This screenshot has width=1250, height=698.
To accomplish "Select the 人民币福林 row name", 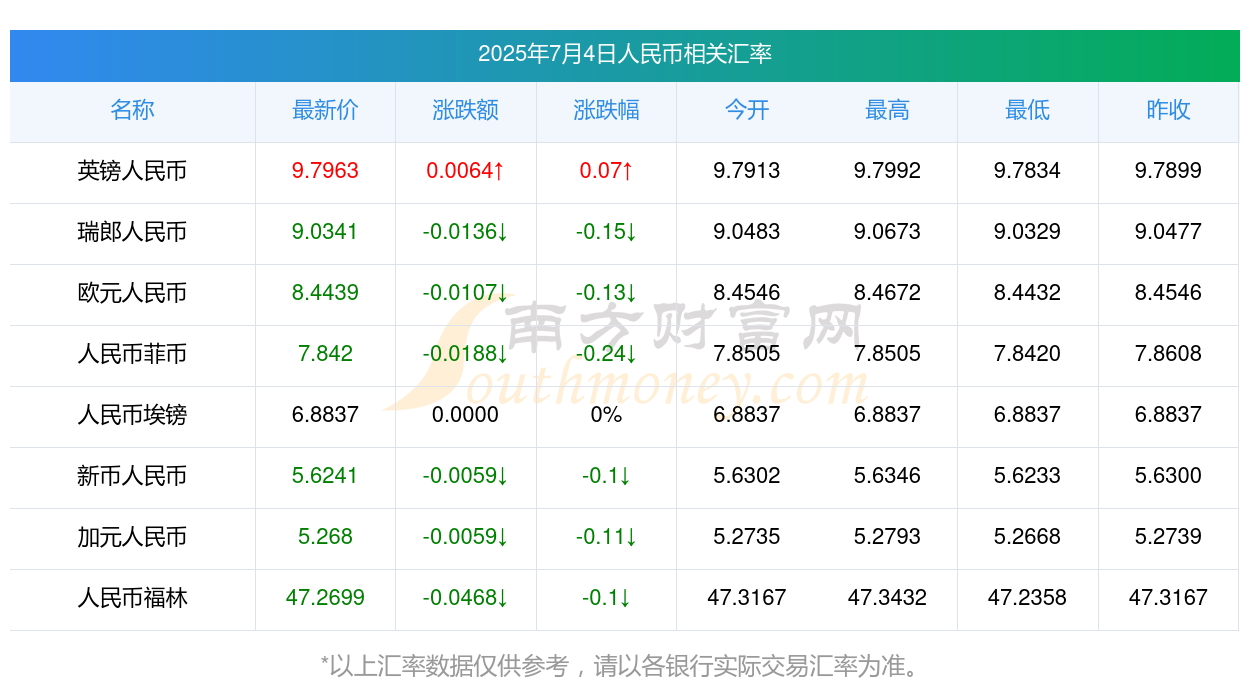I will click(132, 598).
